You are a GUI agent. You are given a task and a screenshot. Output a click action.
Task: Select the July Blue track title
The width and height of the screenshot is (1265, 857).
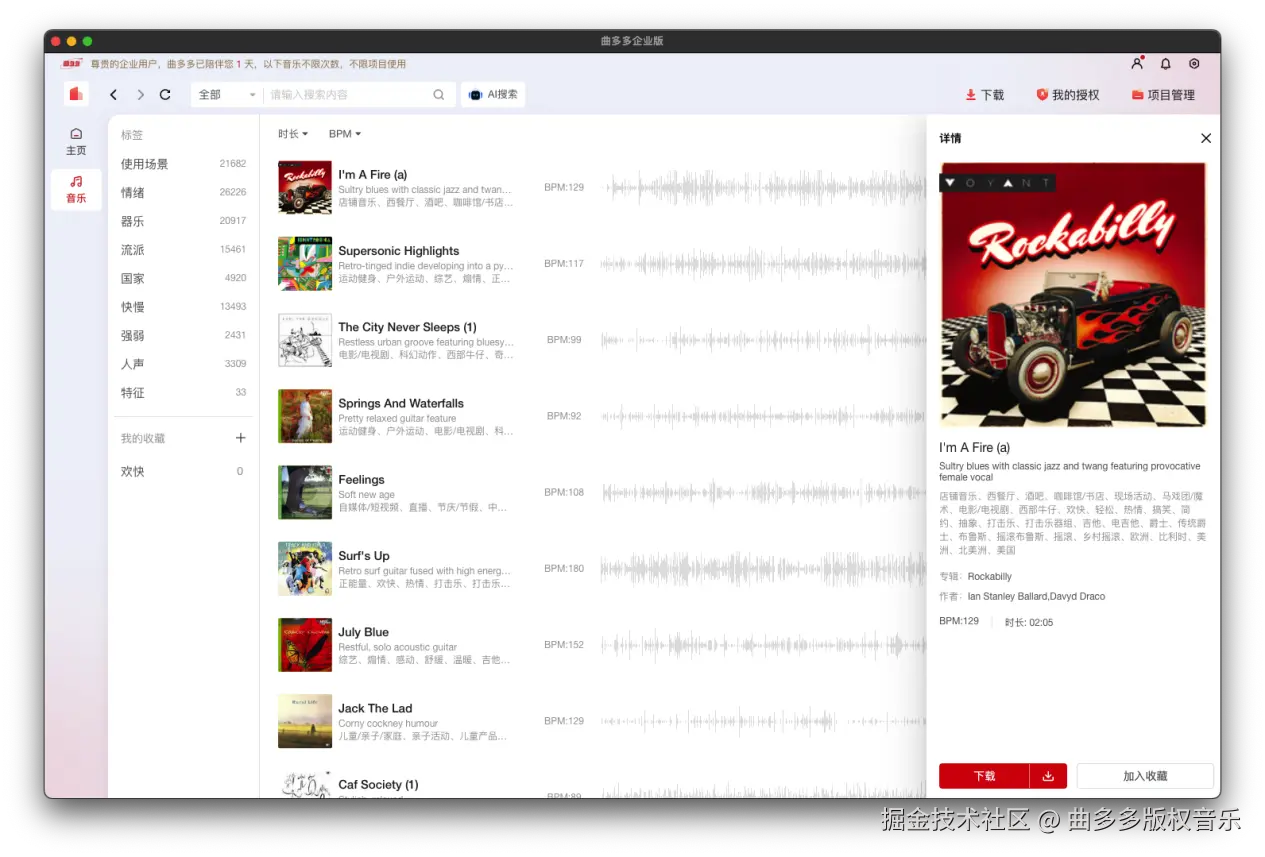[363, 632]
